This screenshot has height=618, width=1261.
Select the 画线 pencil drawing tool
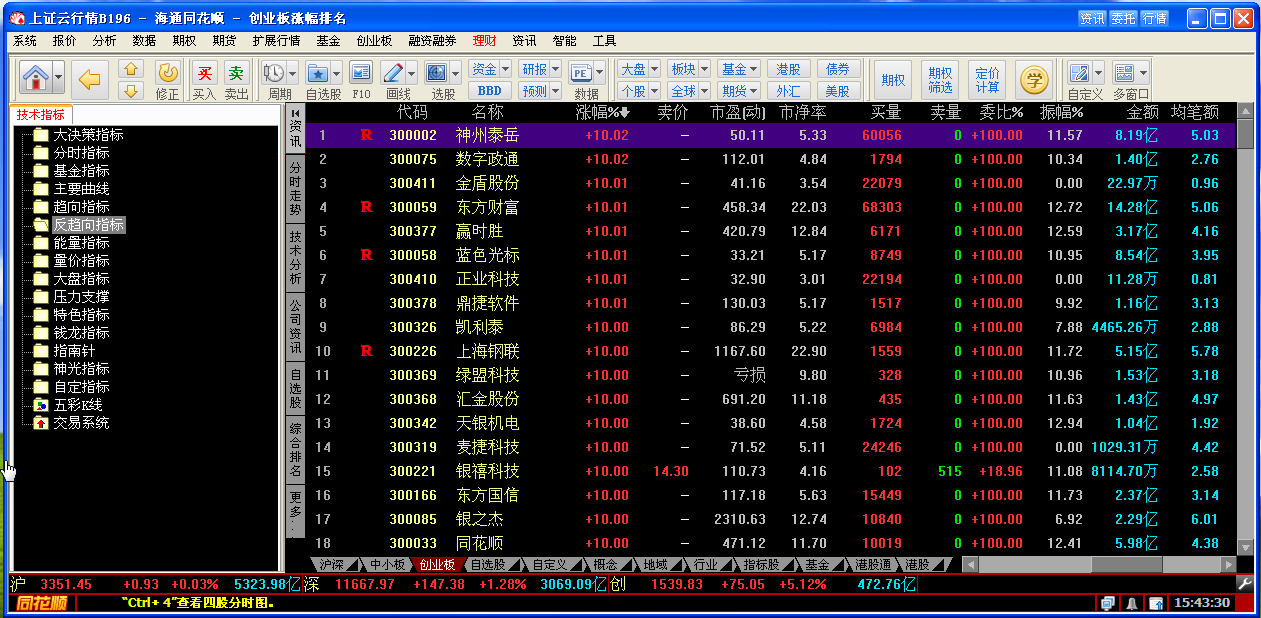click(x=393, y=73)
